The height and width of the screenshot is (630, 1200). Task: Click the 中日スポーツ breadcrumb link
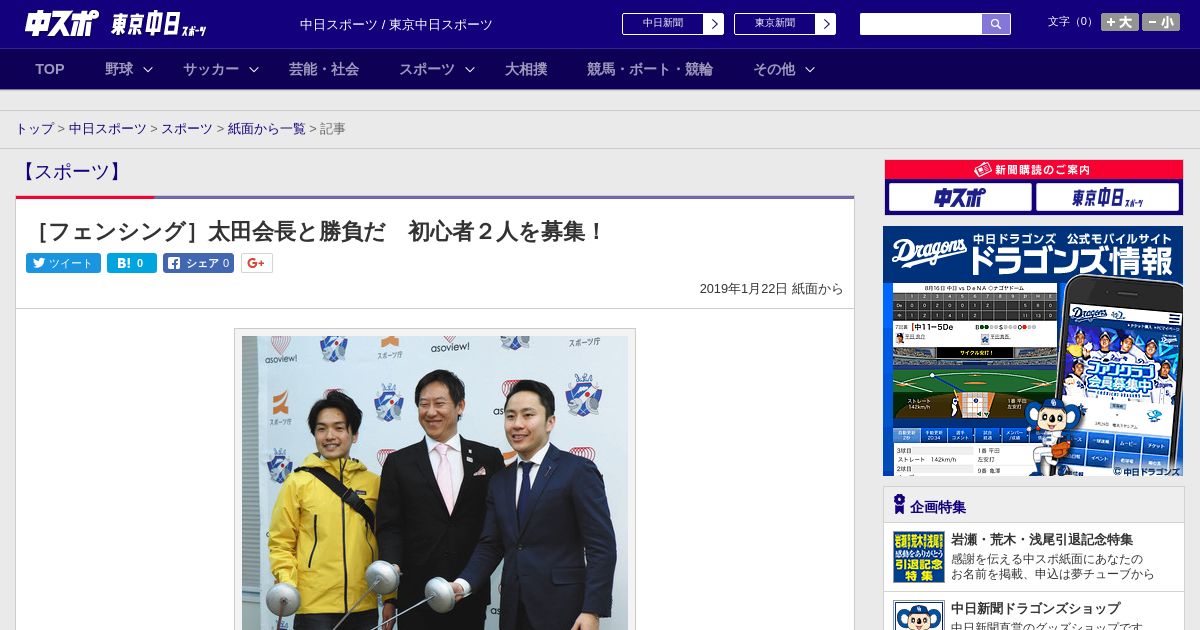pos(108,129)
